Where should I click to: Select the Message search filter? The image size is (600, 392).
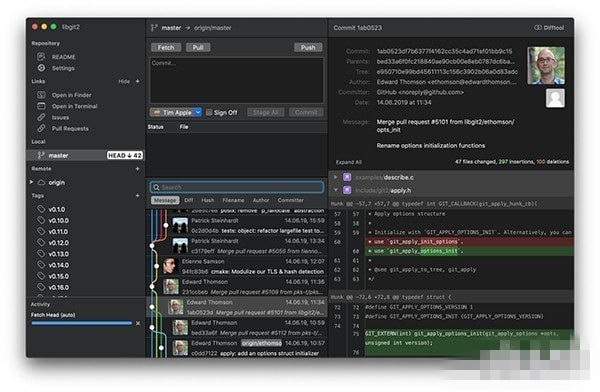(165, 200)
